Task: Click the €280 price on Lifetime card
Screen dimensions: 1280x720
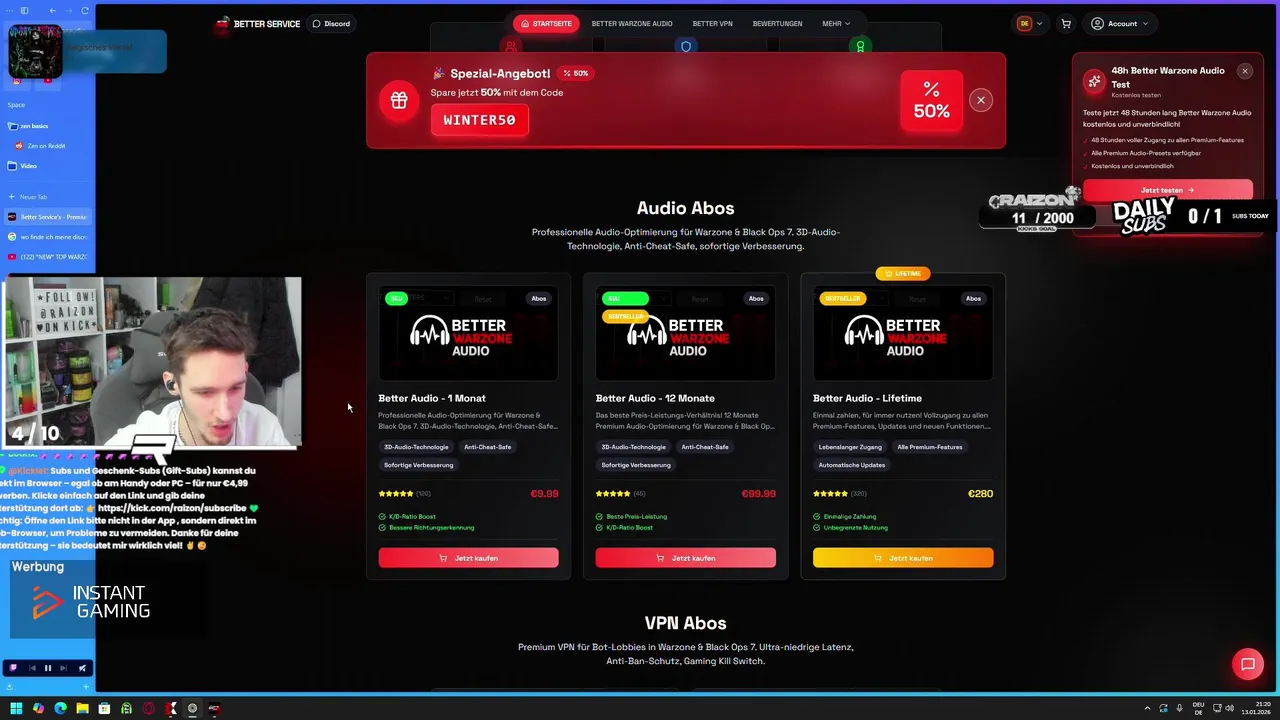Action: coord(980,494)
